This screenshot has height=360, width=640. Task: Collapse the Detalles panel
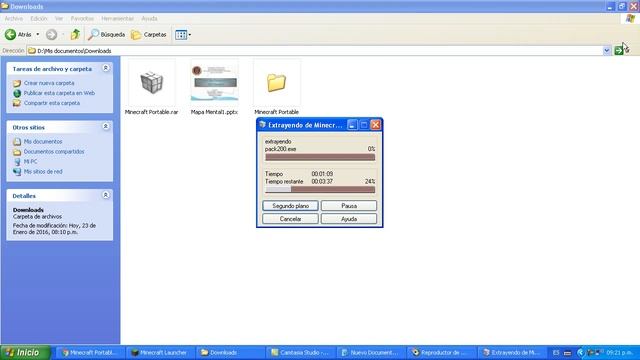point(106,195)
